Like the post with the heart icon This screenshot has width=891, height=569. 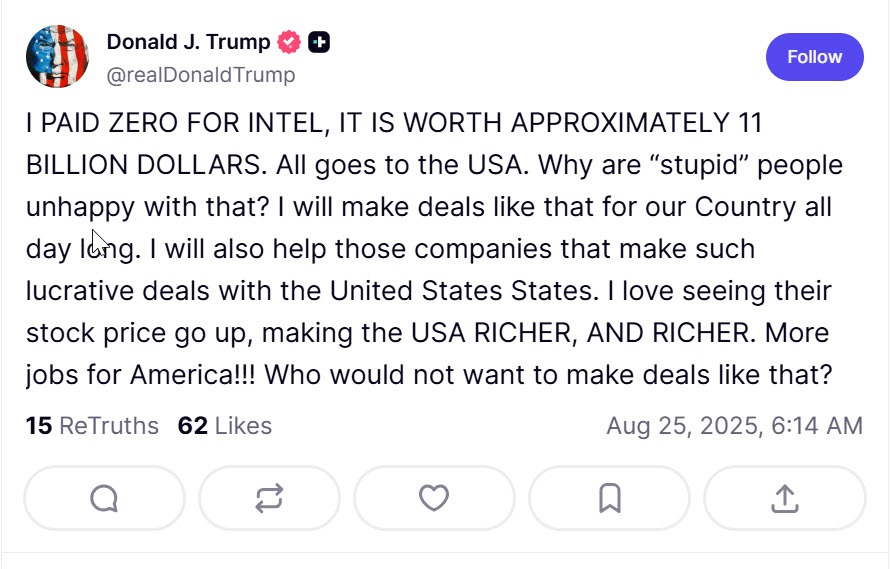[x=433, y=498]
